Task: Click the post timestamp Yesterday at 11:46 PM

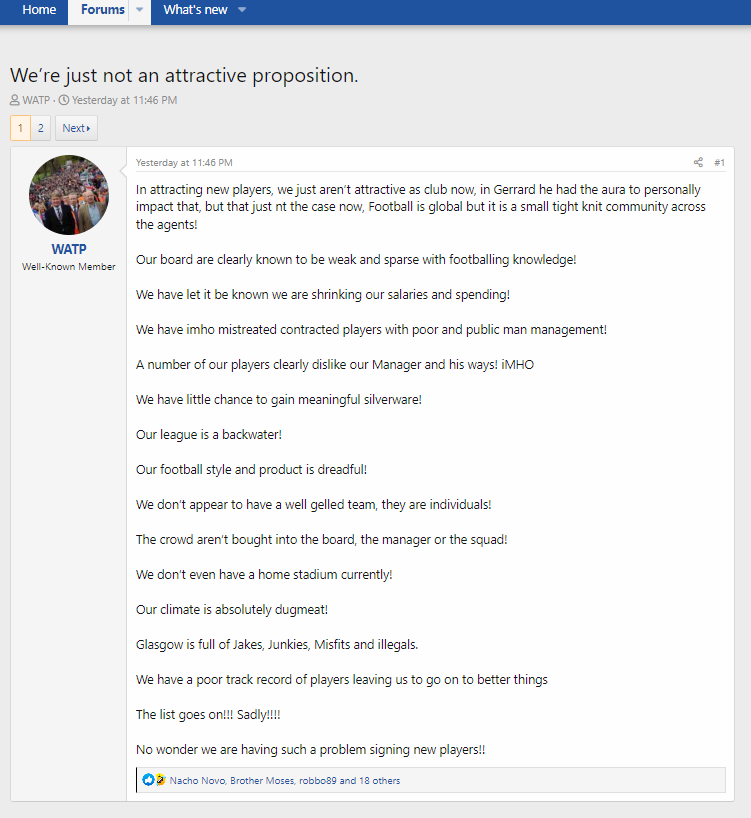Action: (x=184, y=163)
